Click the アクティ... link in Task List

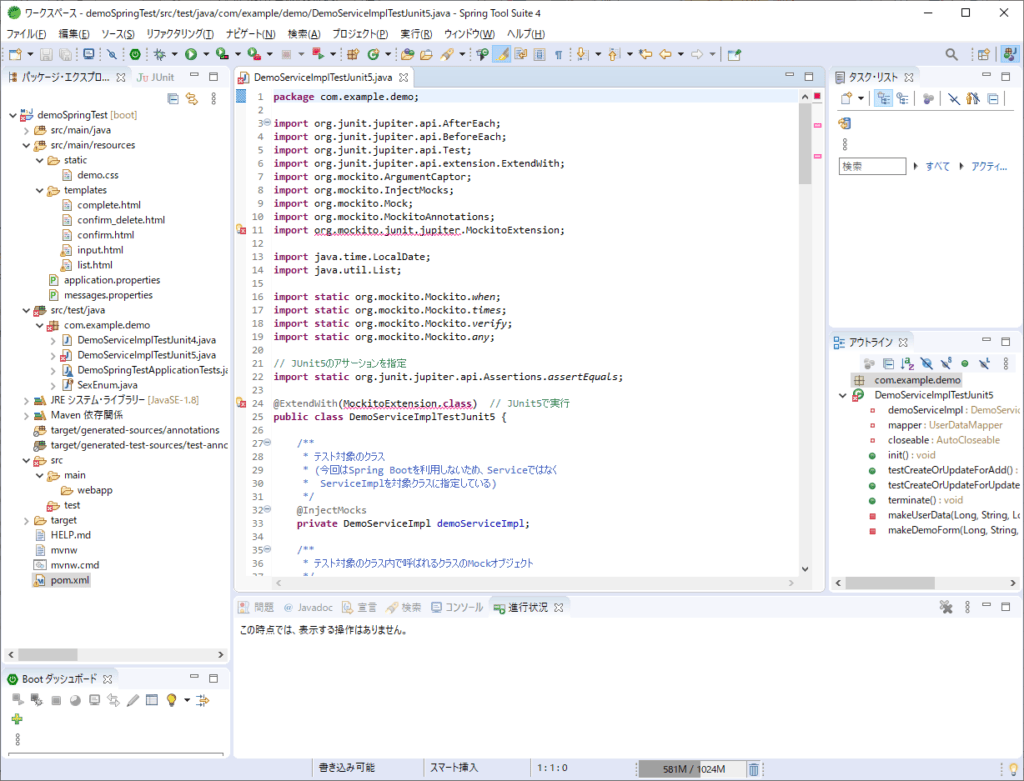(x=989, y=167)
